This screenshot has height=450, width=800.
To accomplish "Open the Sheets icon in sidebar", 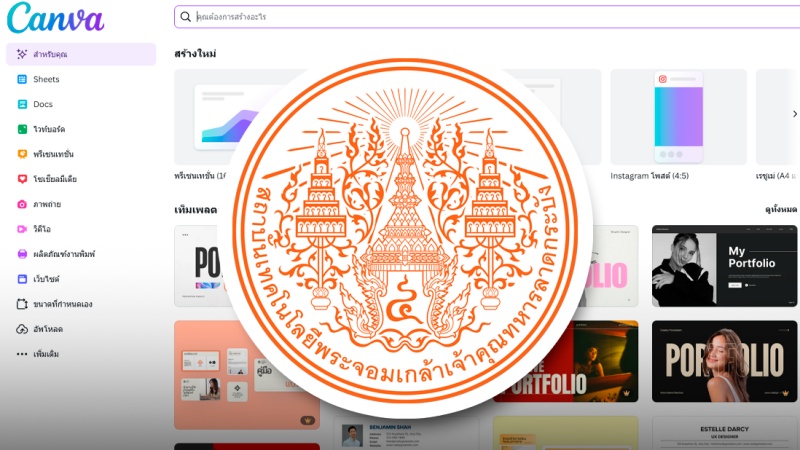I will [22, 79].
